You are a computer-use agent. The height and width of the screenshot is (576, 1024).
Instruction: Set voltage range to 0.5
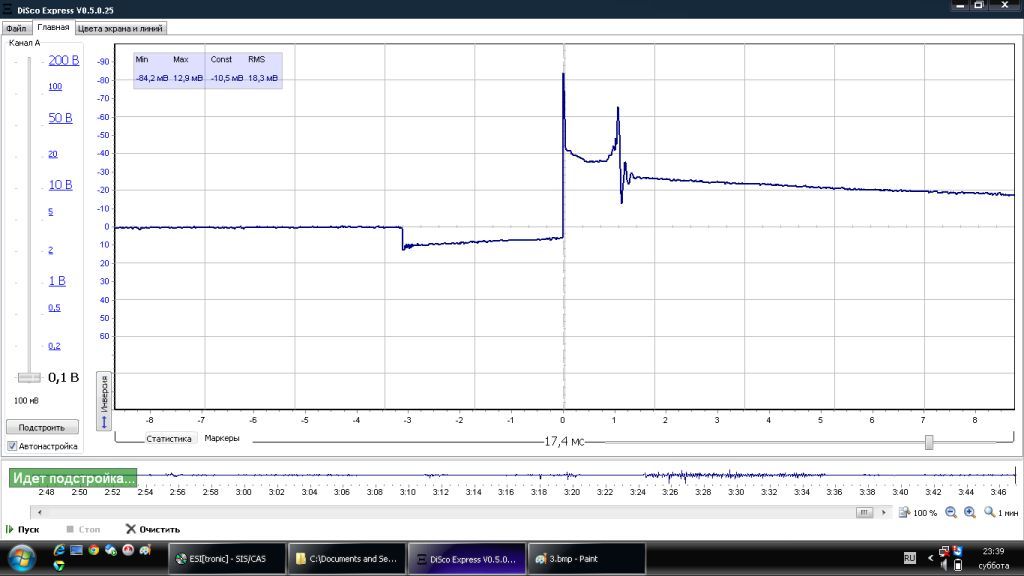click(54, 308)
